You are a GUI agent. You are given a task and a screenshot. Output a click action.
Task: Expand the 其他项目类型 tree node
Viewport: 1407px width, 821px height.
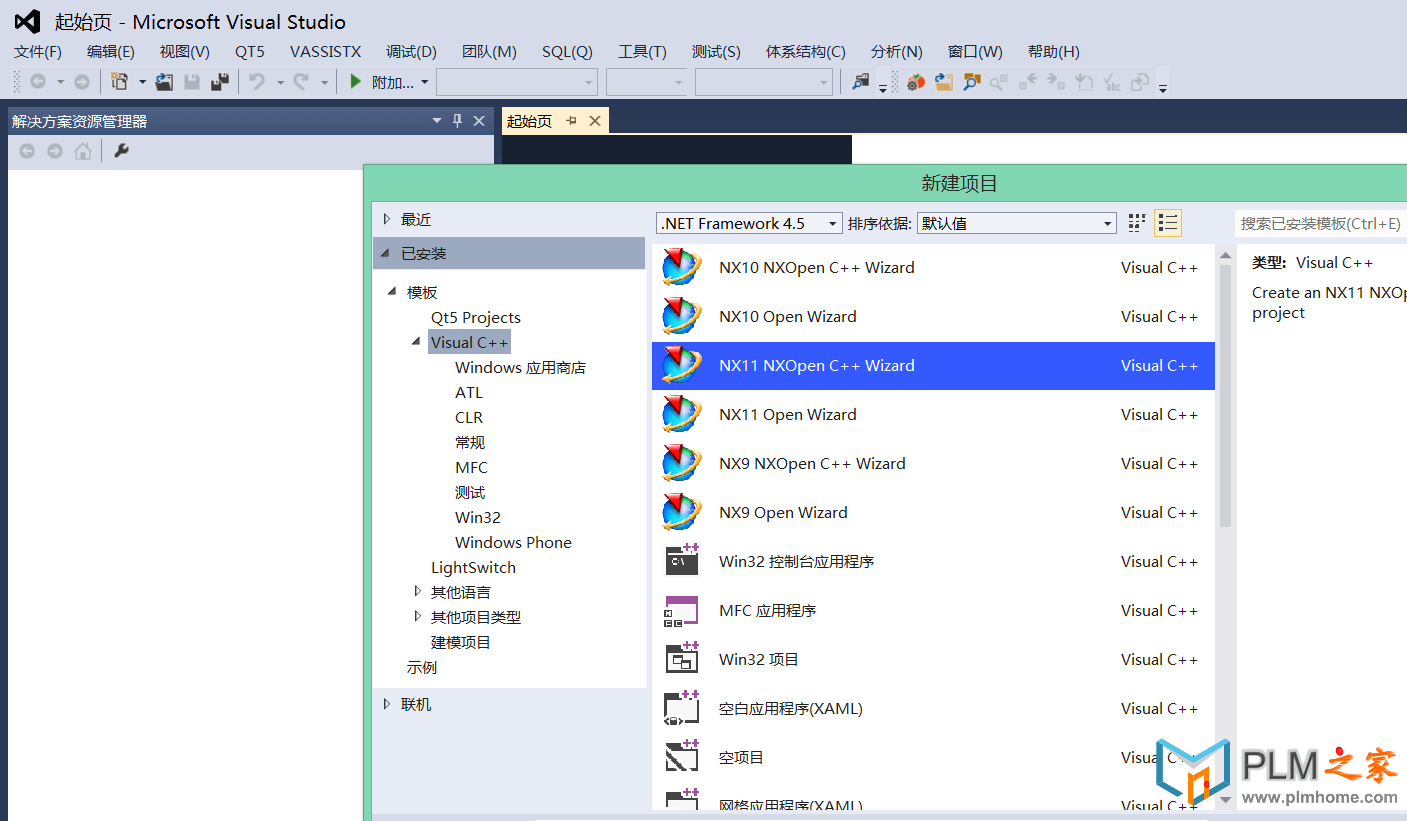417,617
